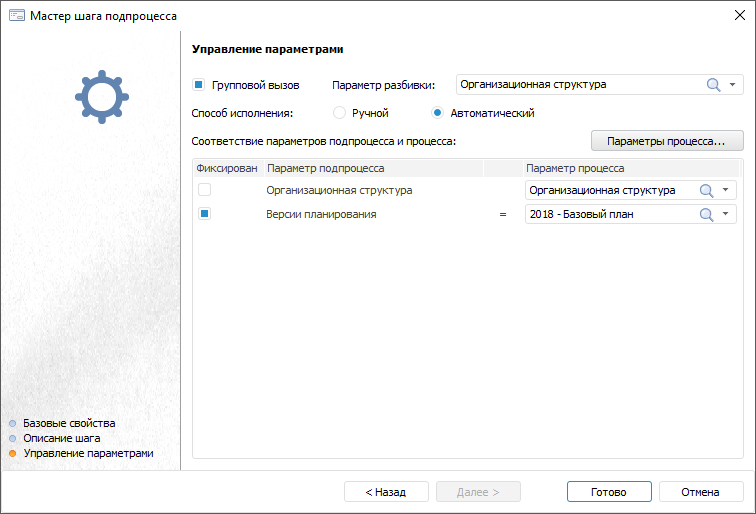756x514 pixels.
Task: Go to Описание шага wizard step
Action: (x=61, y=438)
